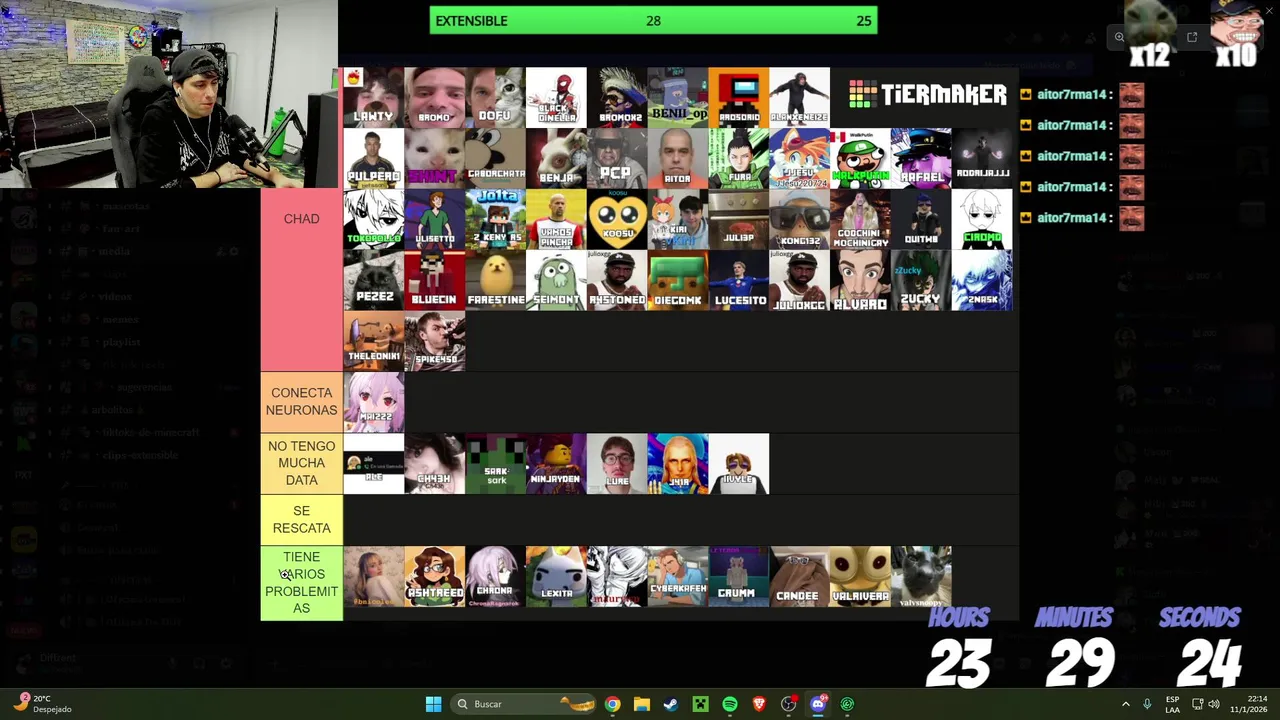Select the SPIKE450 tile
This screenshot has height=720, width=1280.
click(x=434, y=341)
